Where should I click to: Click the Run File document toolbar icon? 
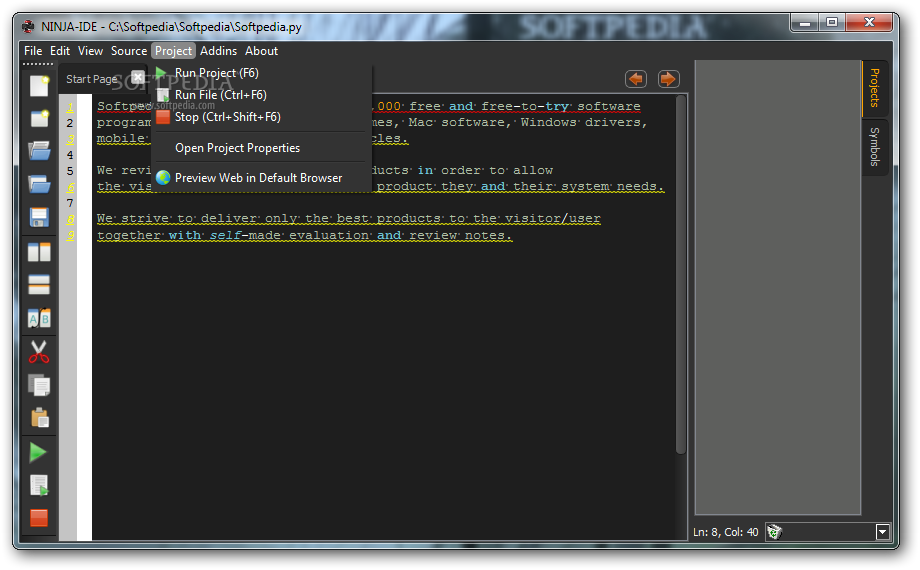pos(39,485)
